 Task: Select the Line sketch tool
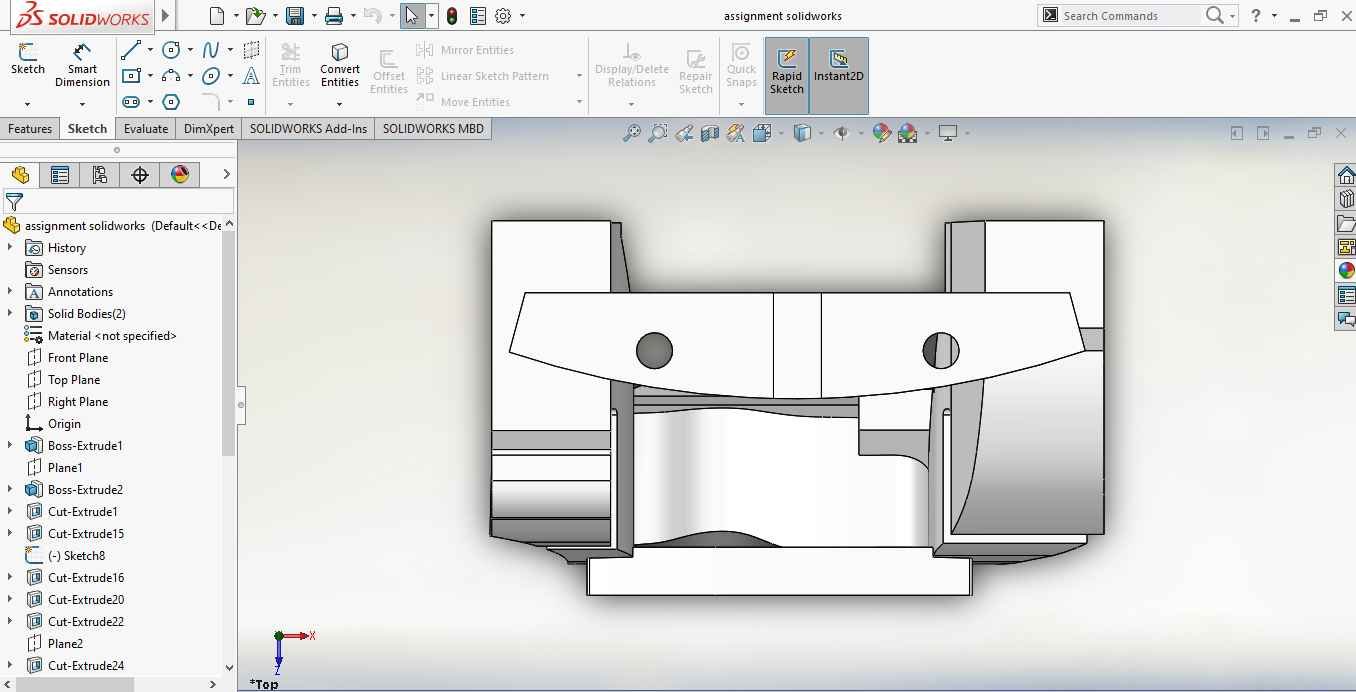point(130,50)
